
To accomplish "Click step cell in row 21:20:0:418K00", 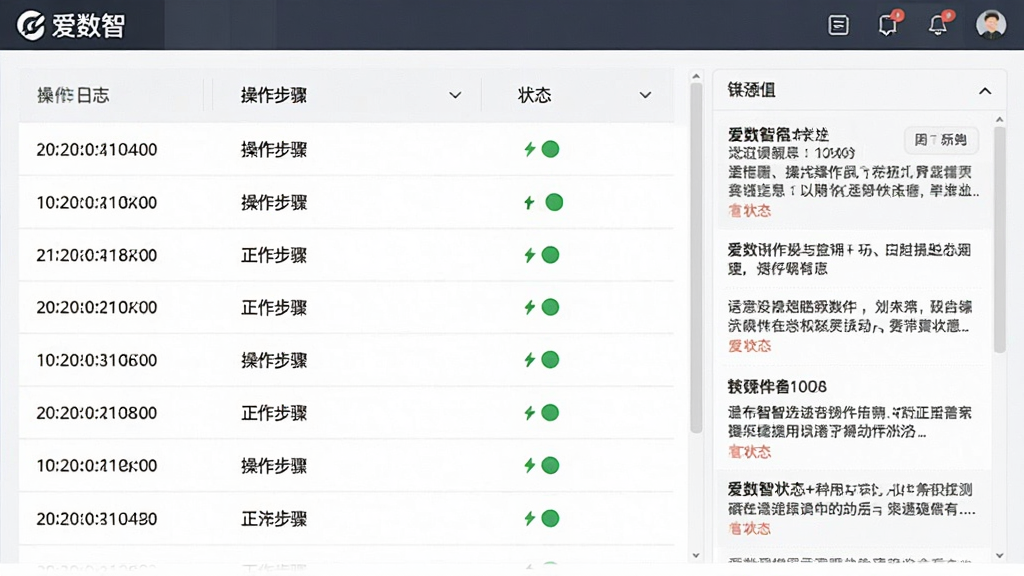I will coord(274,255).
